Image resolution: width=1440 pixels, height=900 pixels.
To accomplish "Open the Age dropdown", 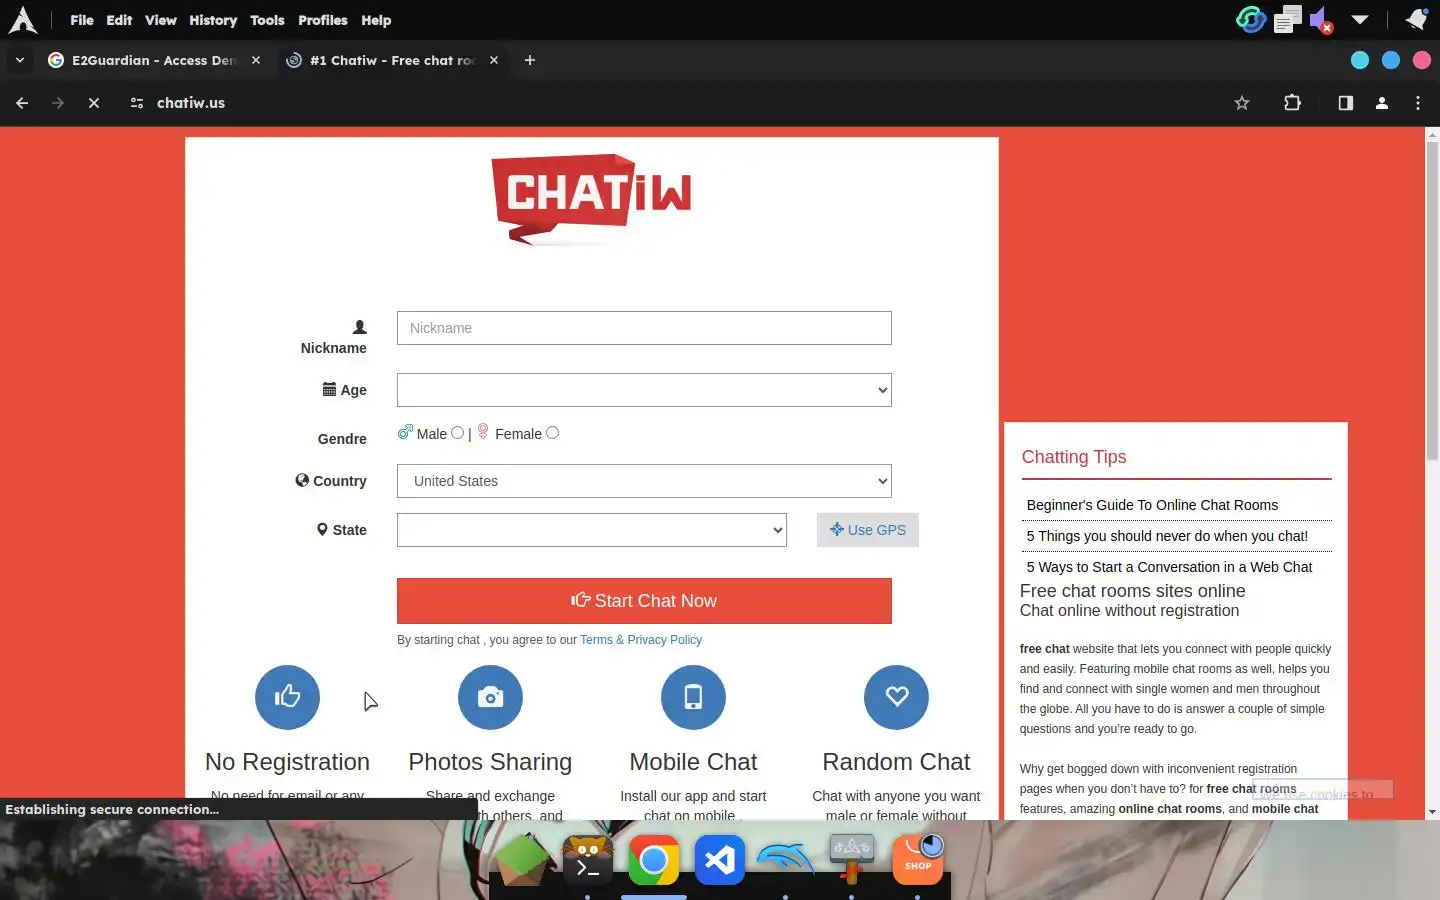I will 644,390.
